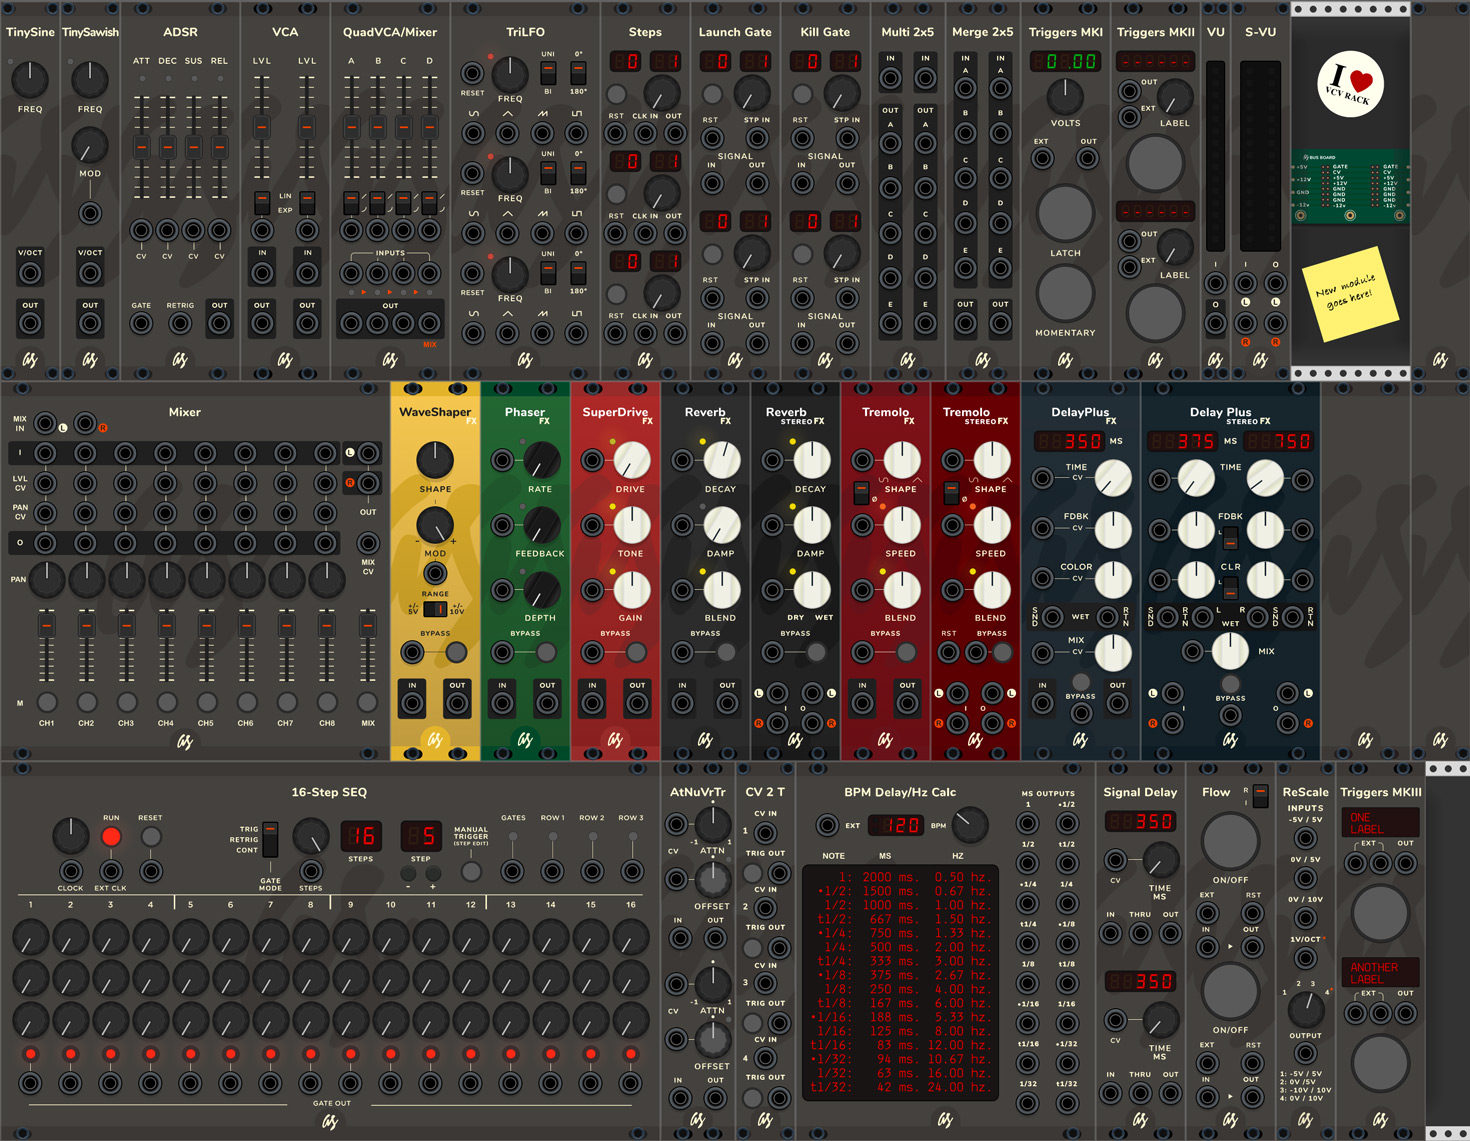Image resolution: width=1470 pixels, height=1141 pixels.
Task: Click the DelayPlus mono TIME knob
Action: pyautogui.click(x=1113, y=479)
